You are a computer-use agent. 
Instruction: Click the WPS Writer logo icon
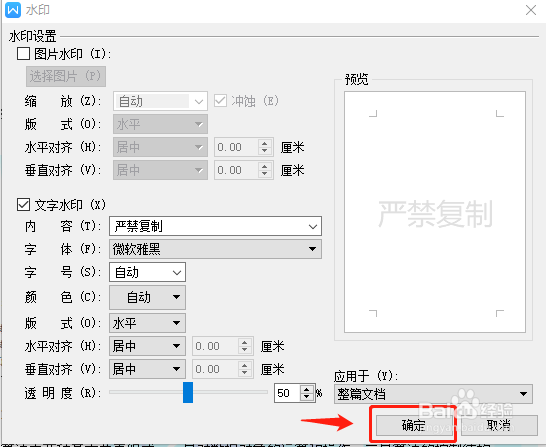click(13, 10)
